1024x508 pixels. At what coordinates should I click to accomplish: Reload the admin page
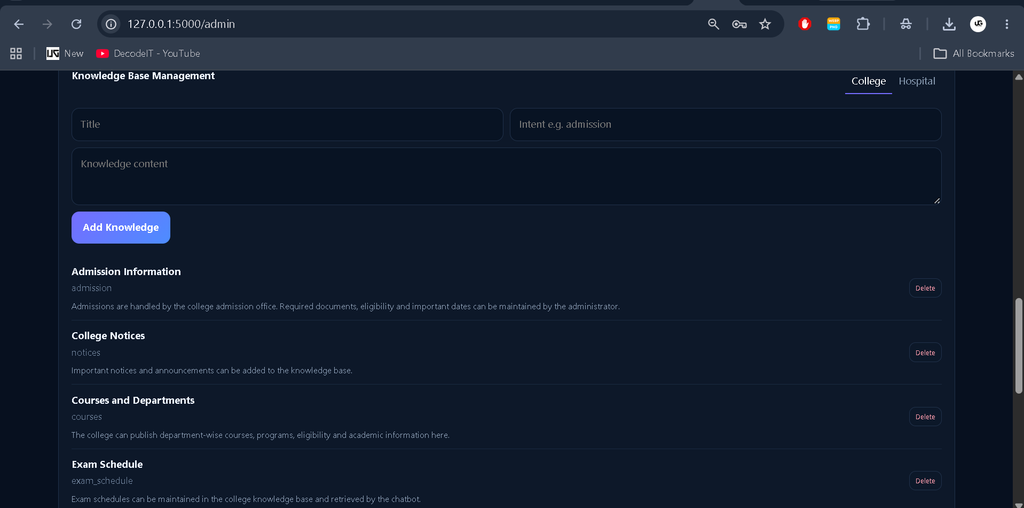[x=76, y=24]
